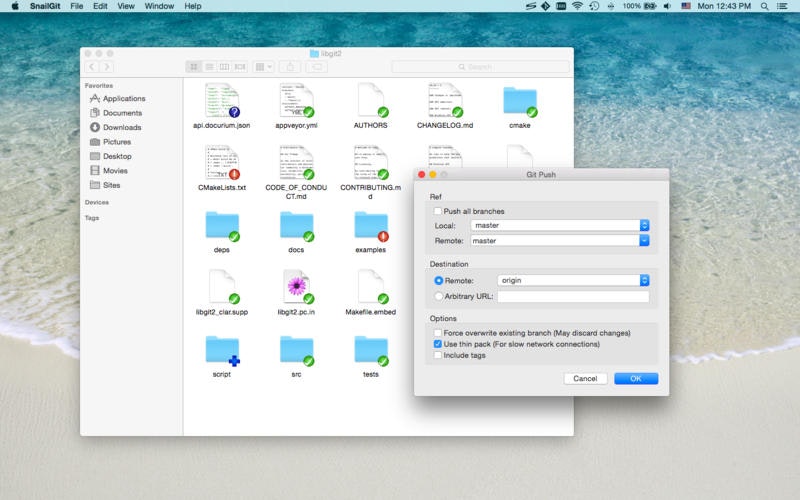
Task: Open the deps folder icon
Action: pyautogui.click(x=222, y=226)
